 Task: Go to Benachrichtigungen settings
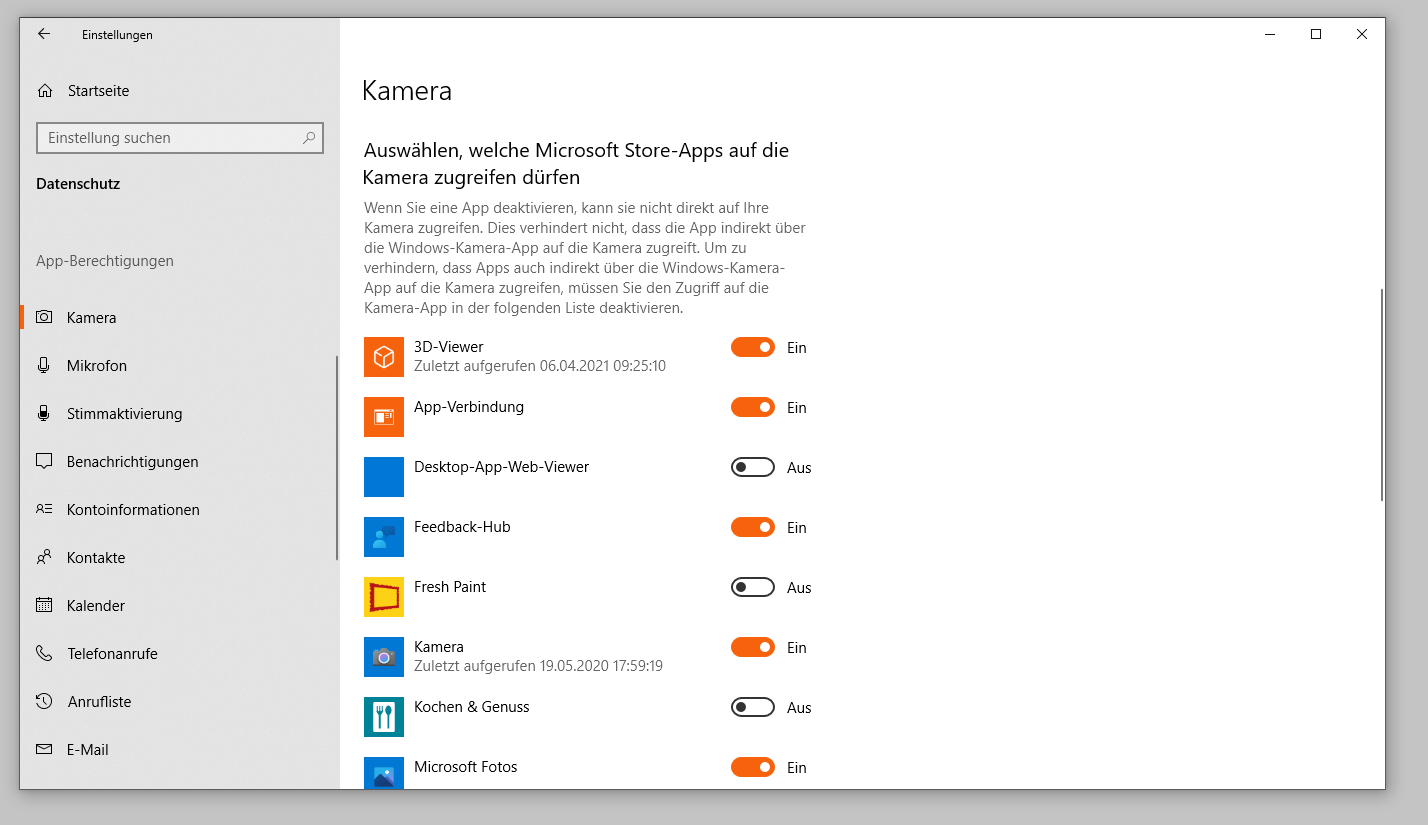(132, 462)
